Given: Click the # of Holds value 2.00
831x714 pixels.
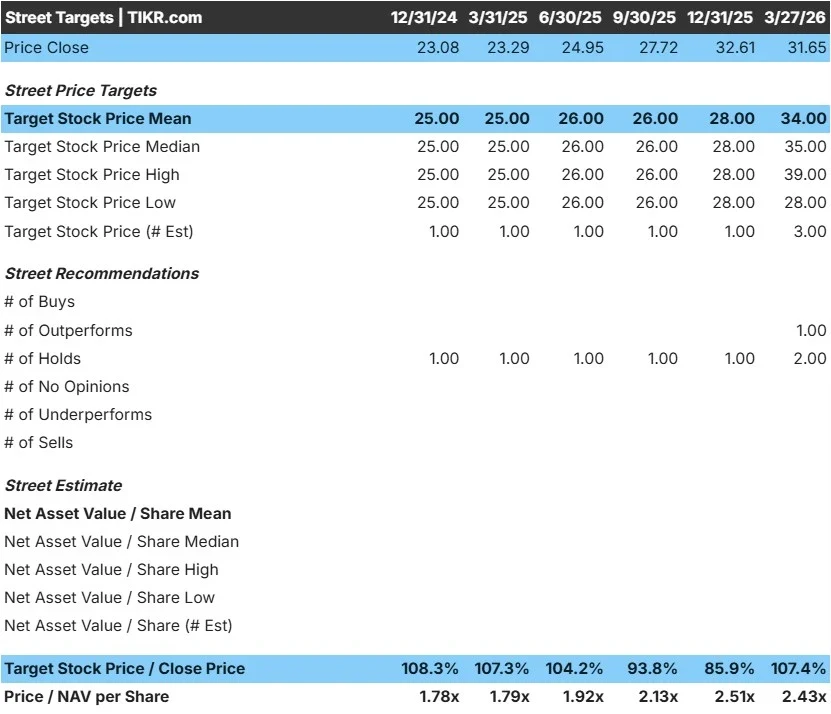Looking at the screenshot, I should pos(810,359).
